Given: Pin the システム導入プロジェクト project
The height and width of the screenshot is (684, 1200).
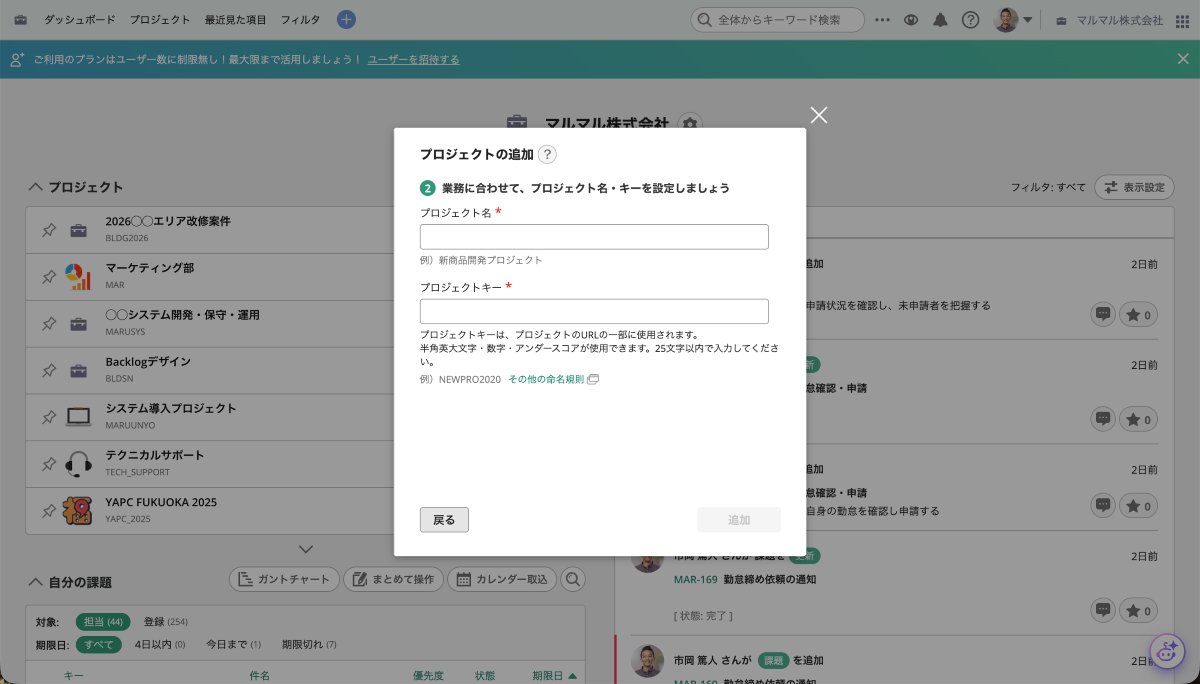Looking at the screenshot, I should point(48,417).
